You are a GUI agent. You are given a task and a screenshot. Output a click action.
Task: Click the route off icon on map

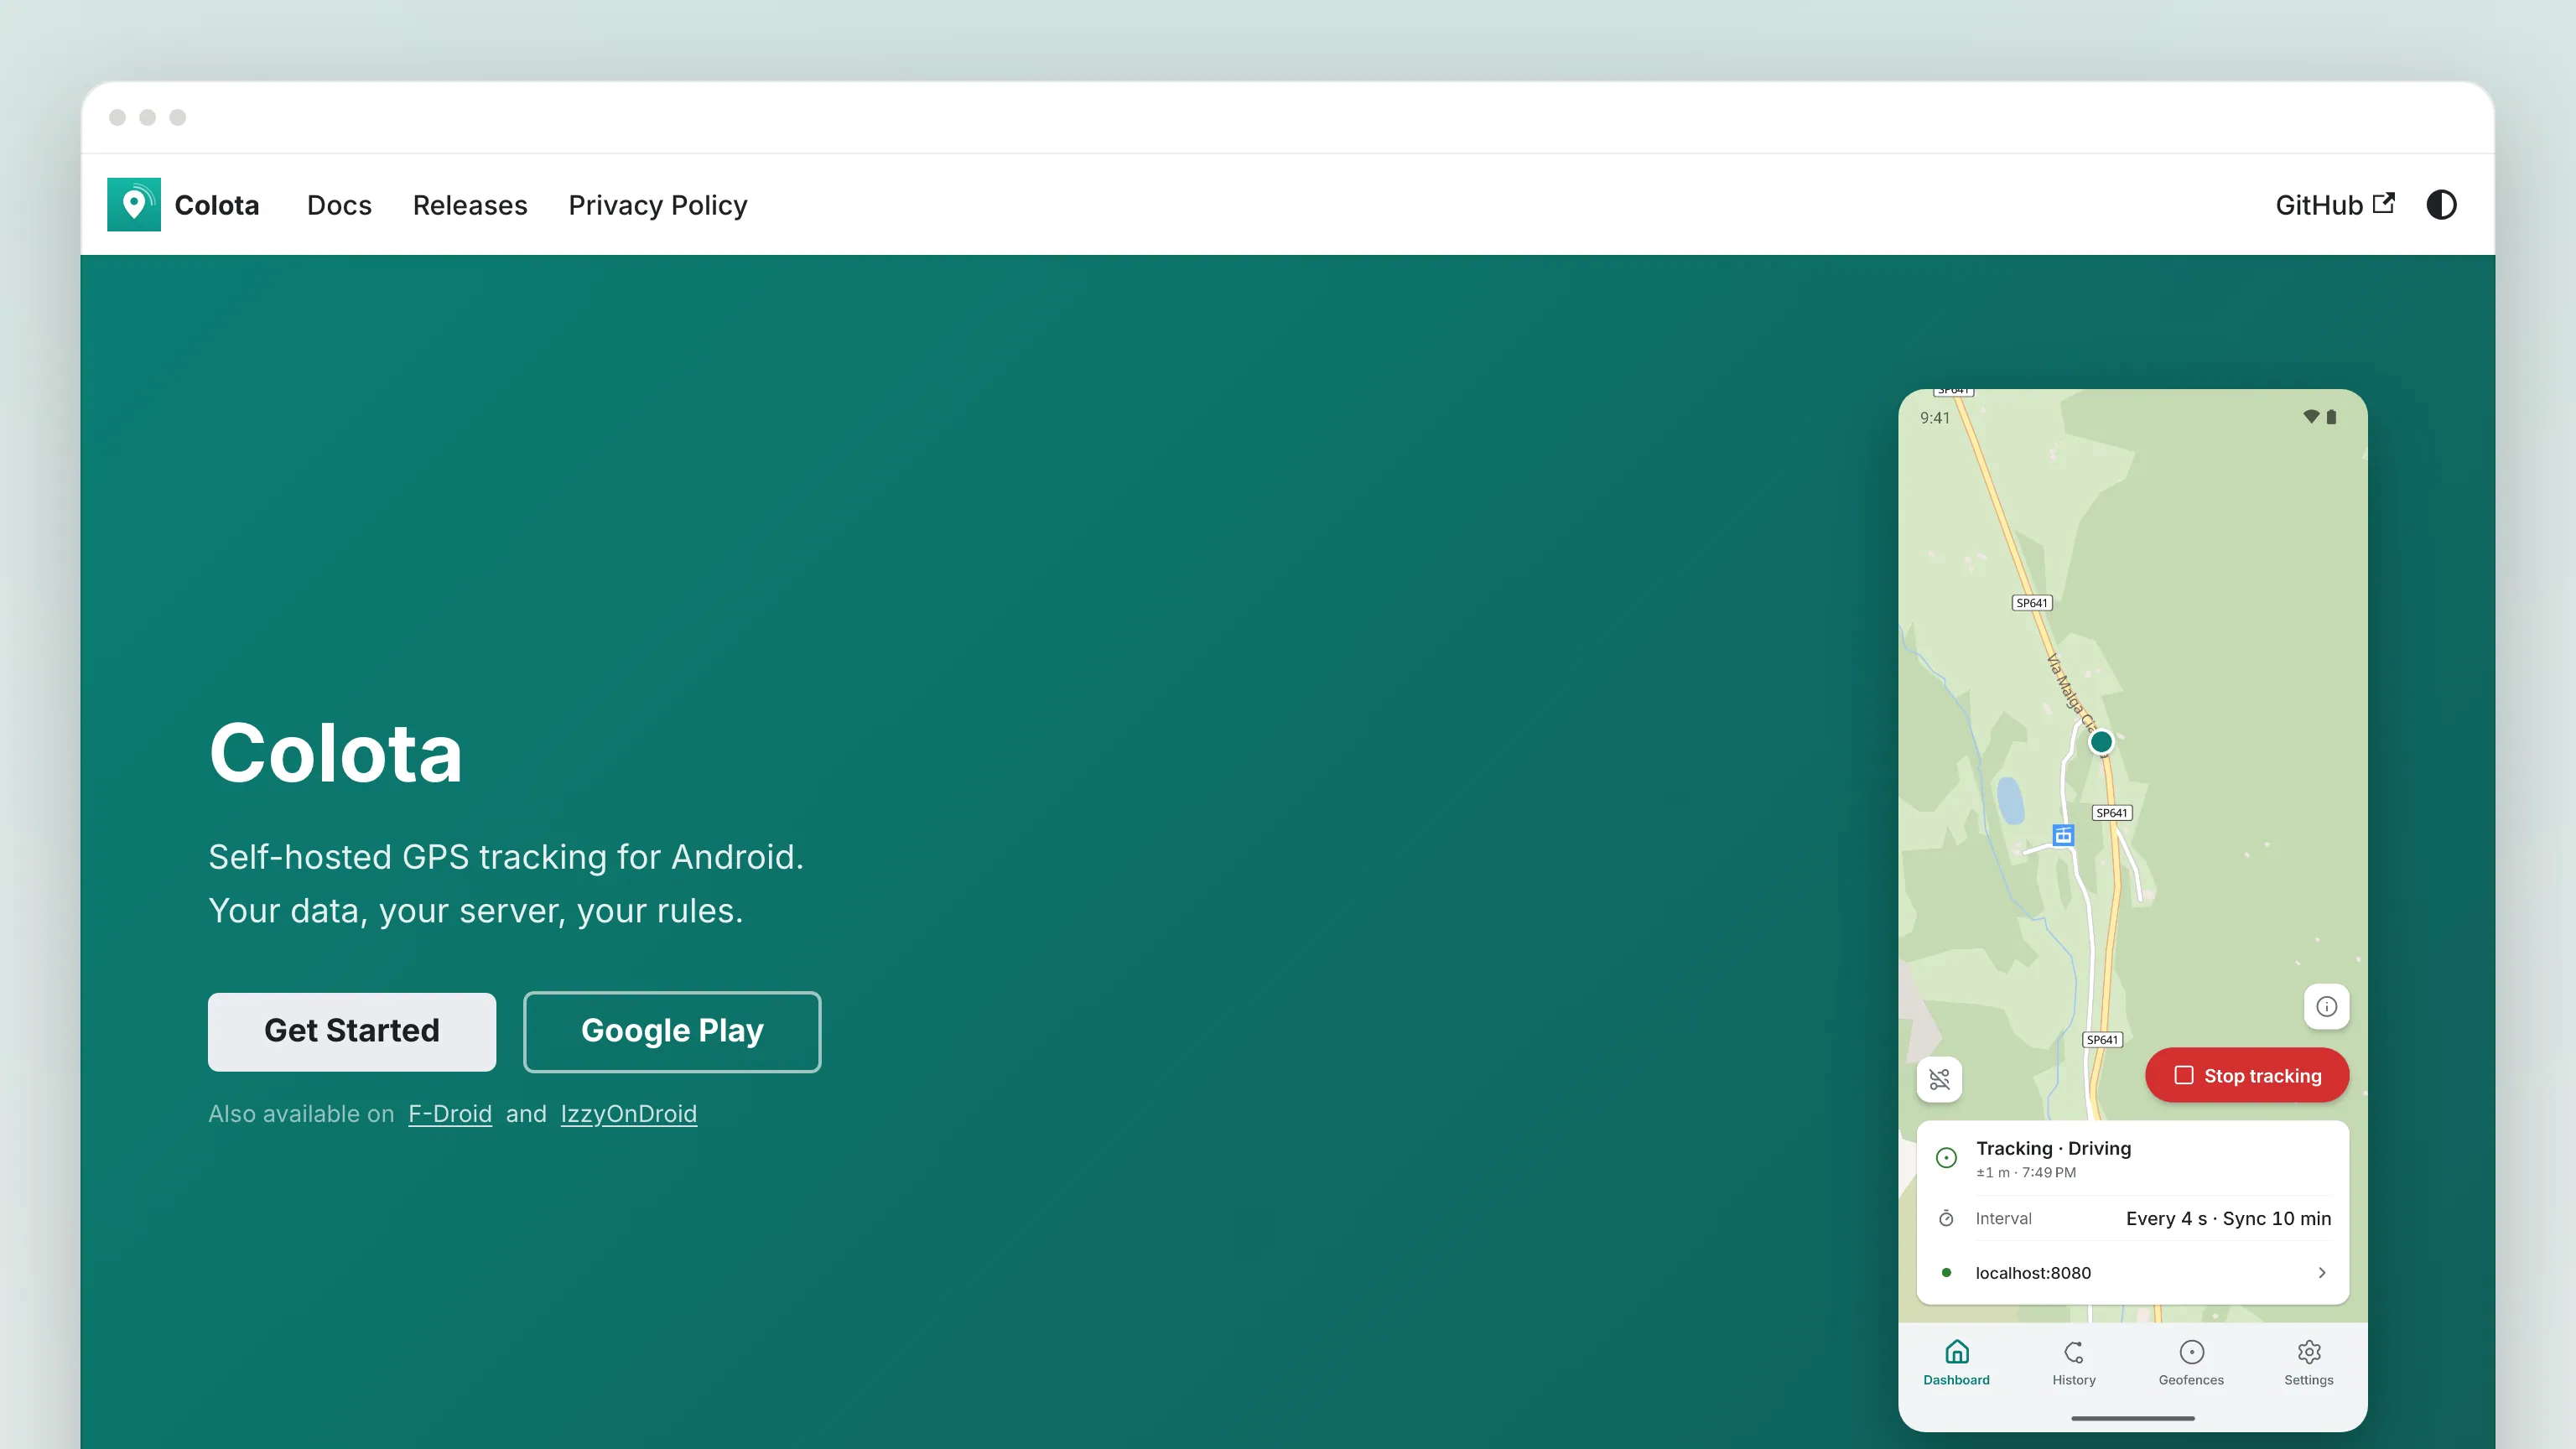coord(1940,1079)
